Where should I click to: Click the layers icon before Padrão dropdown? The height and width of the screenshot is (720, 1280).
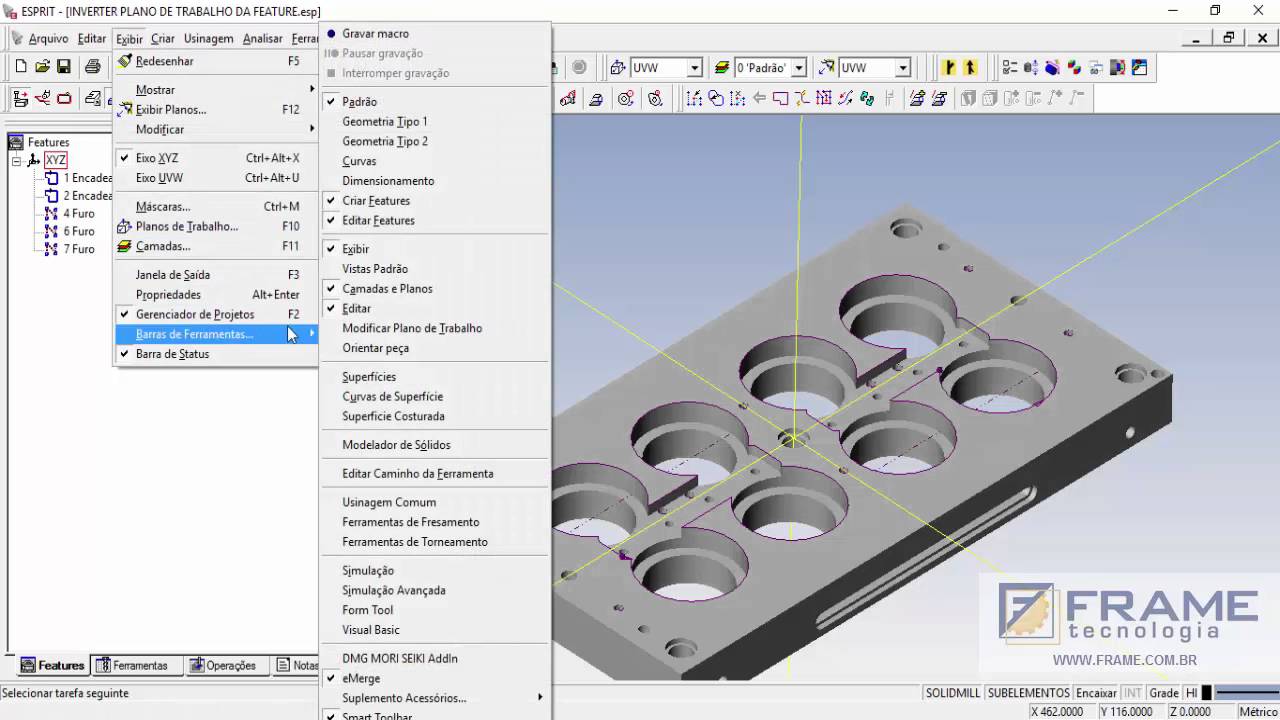722,68
